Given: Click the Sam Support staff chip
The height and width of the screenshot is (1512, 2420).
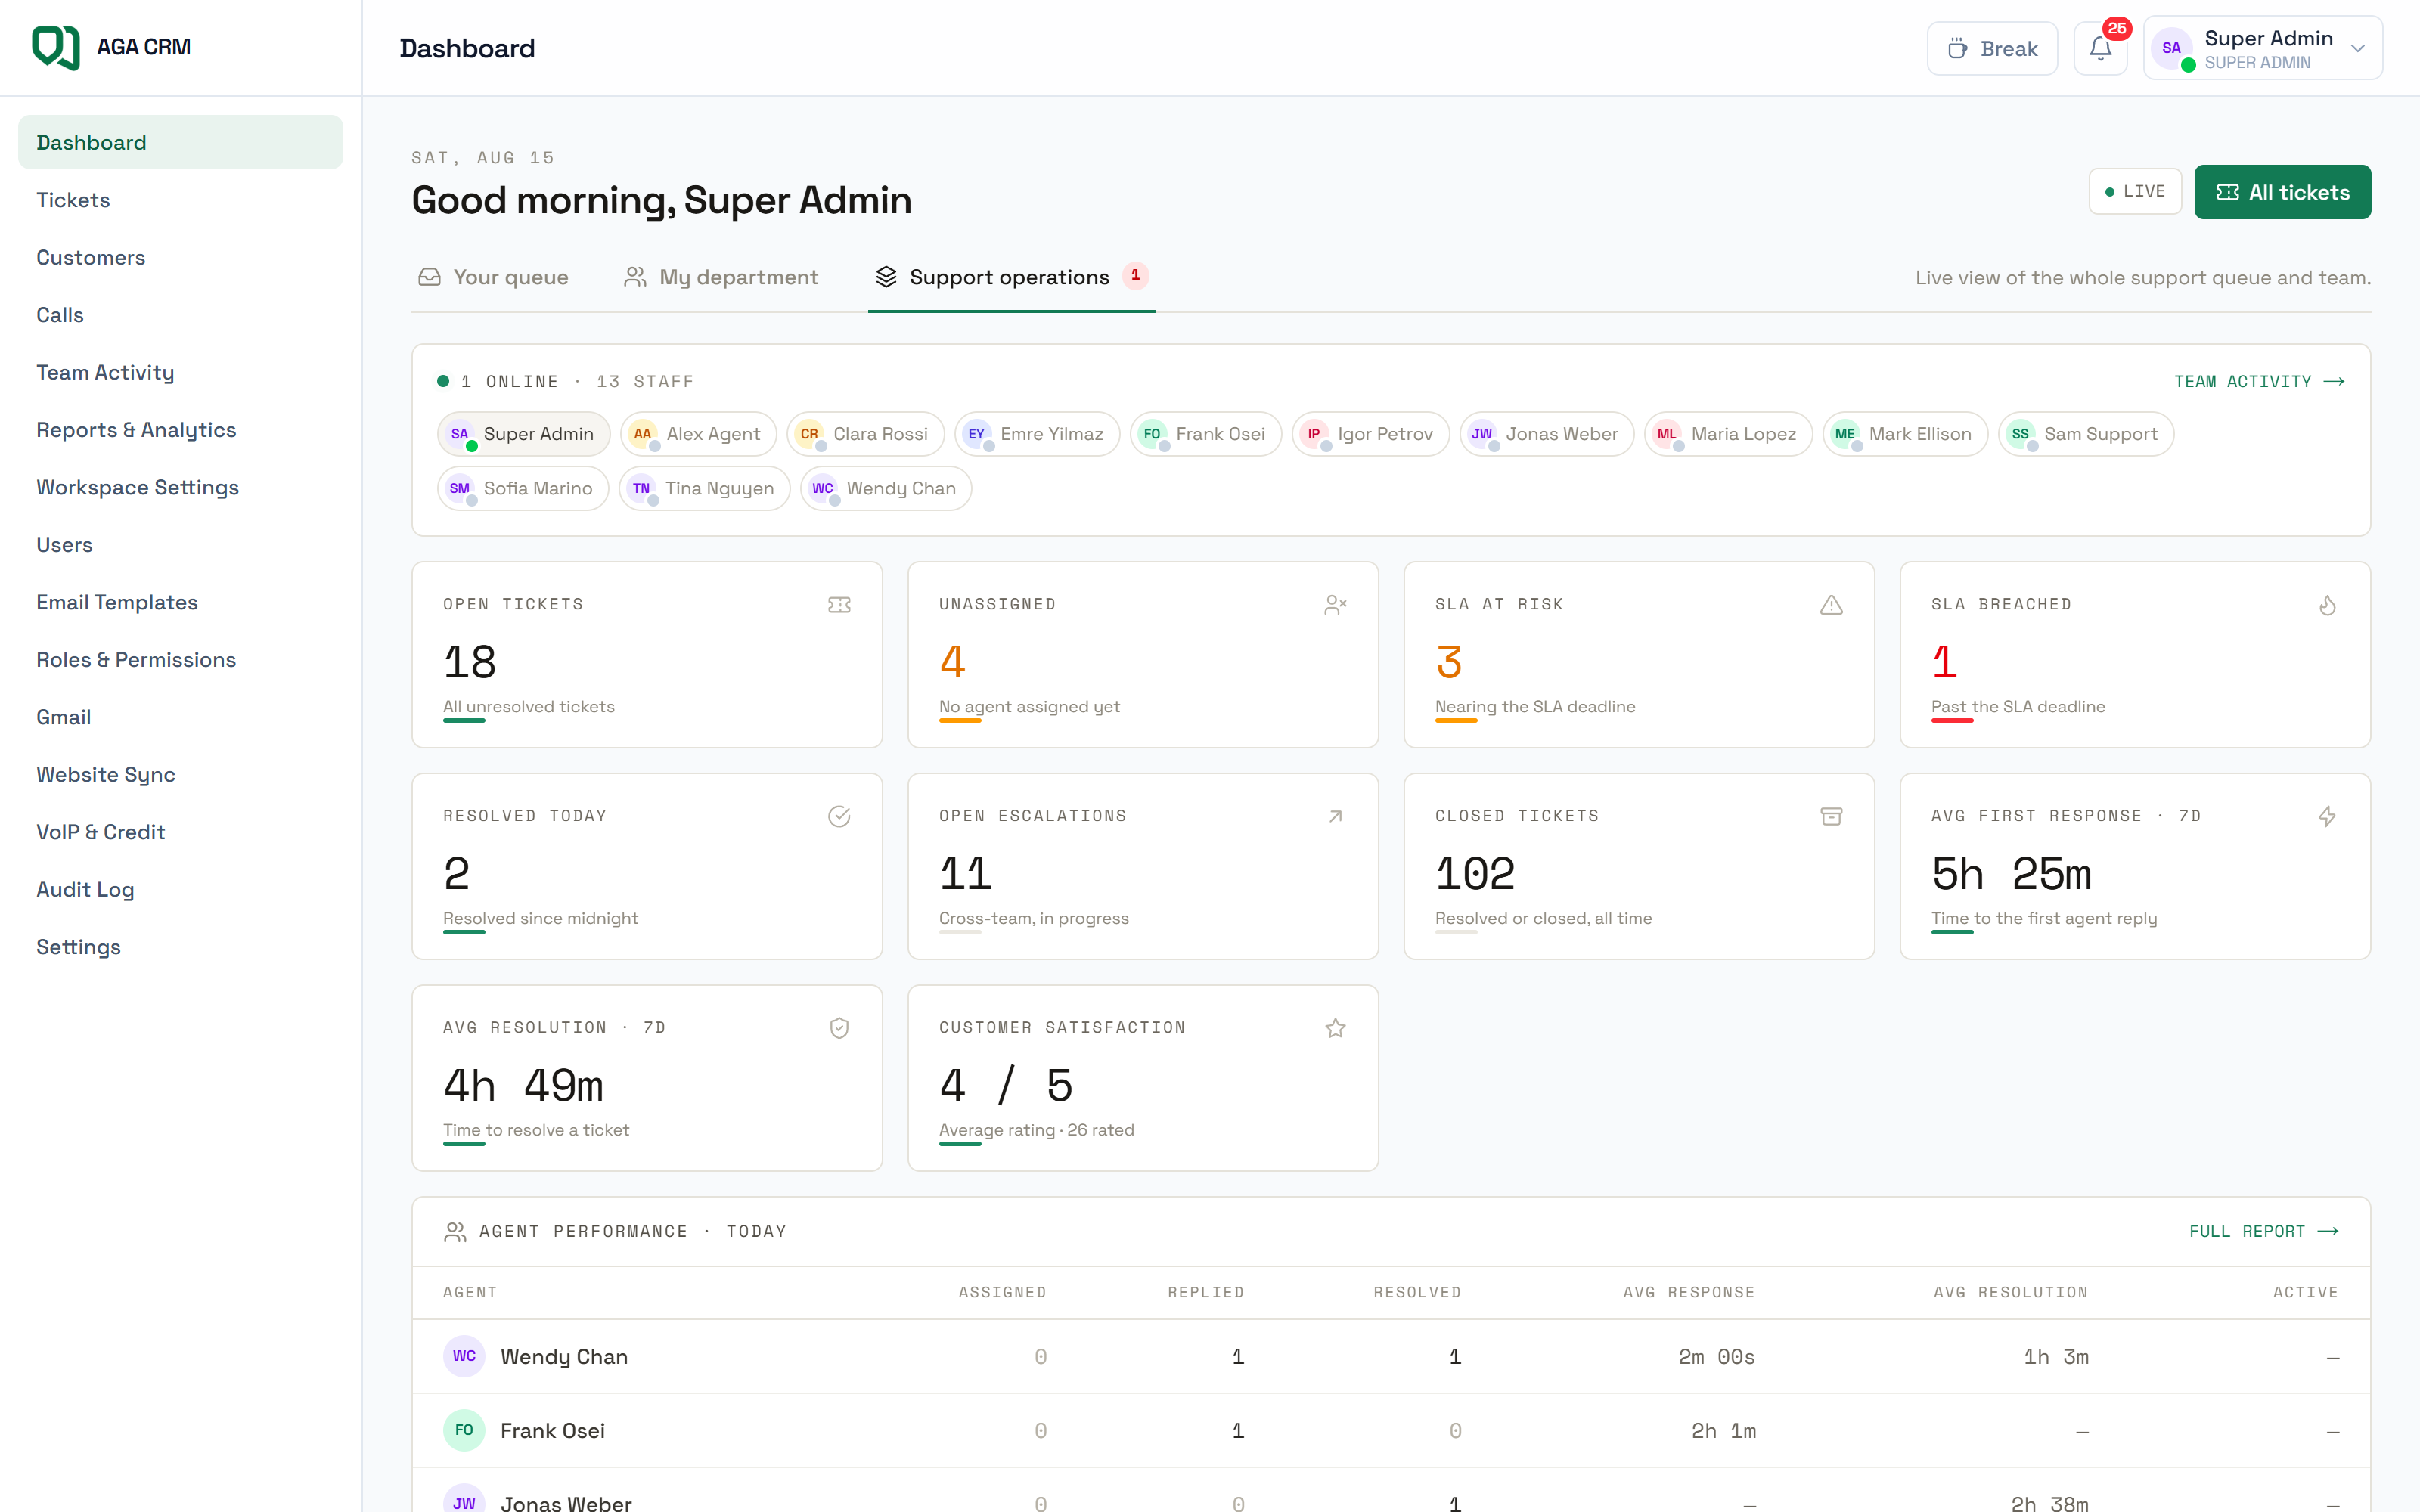Looking at the screenshot, I should tap(2085, 434).
